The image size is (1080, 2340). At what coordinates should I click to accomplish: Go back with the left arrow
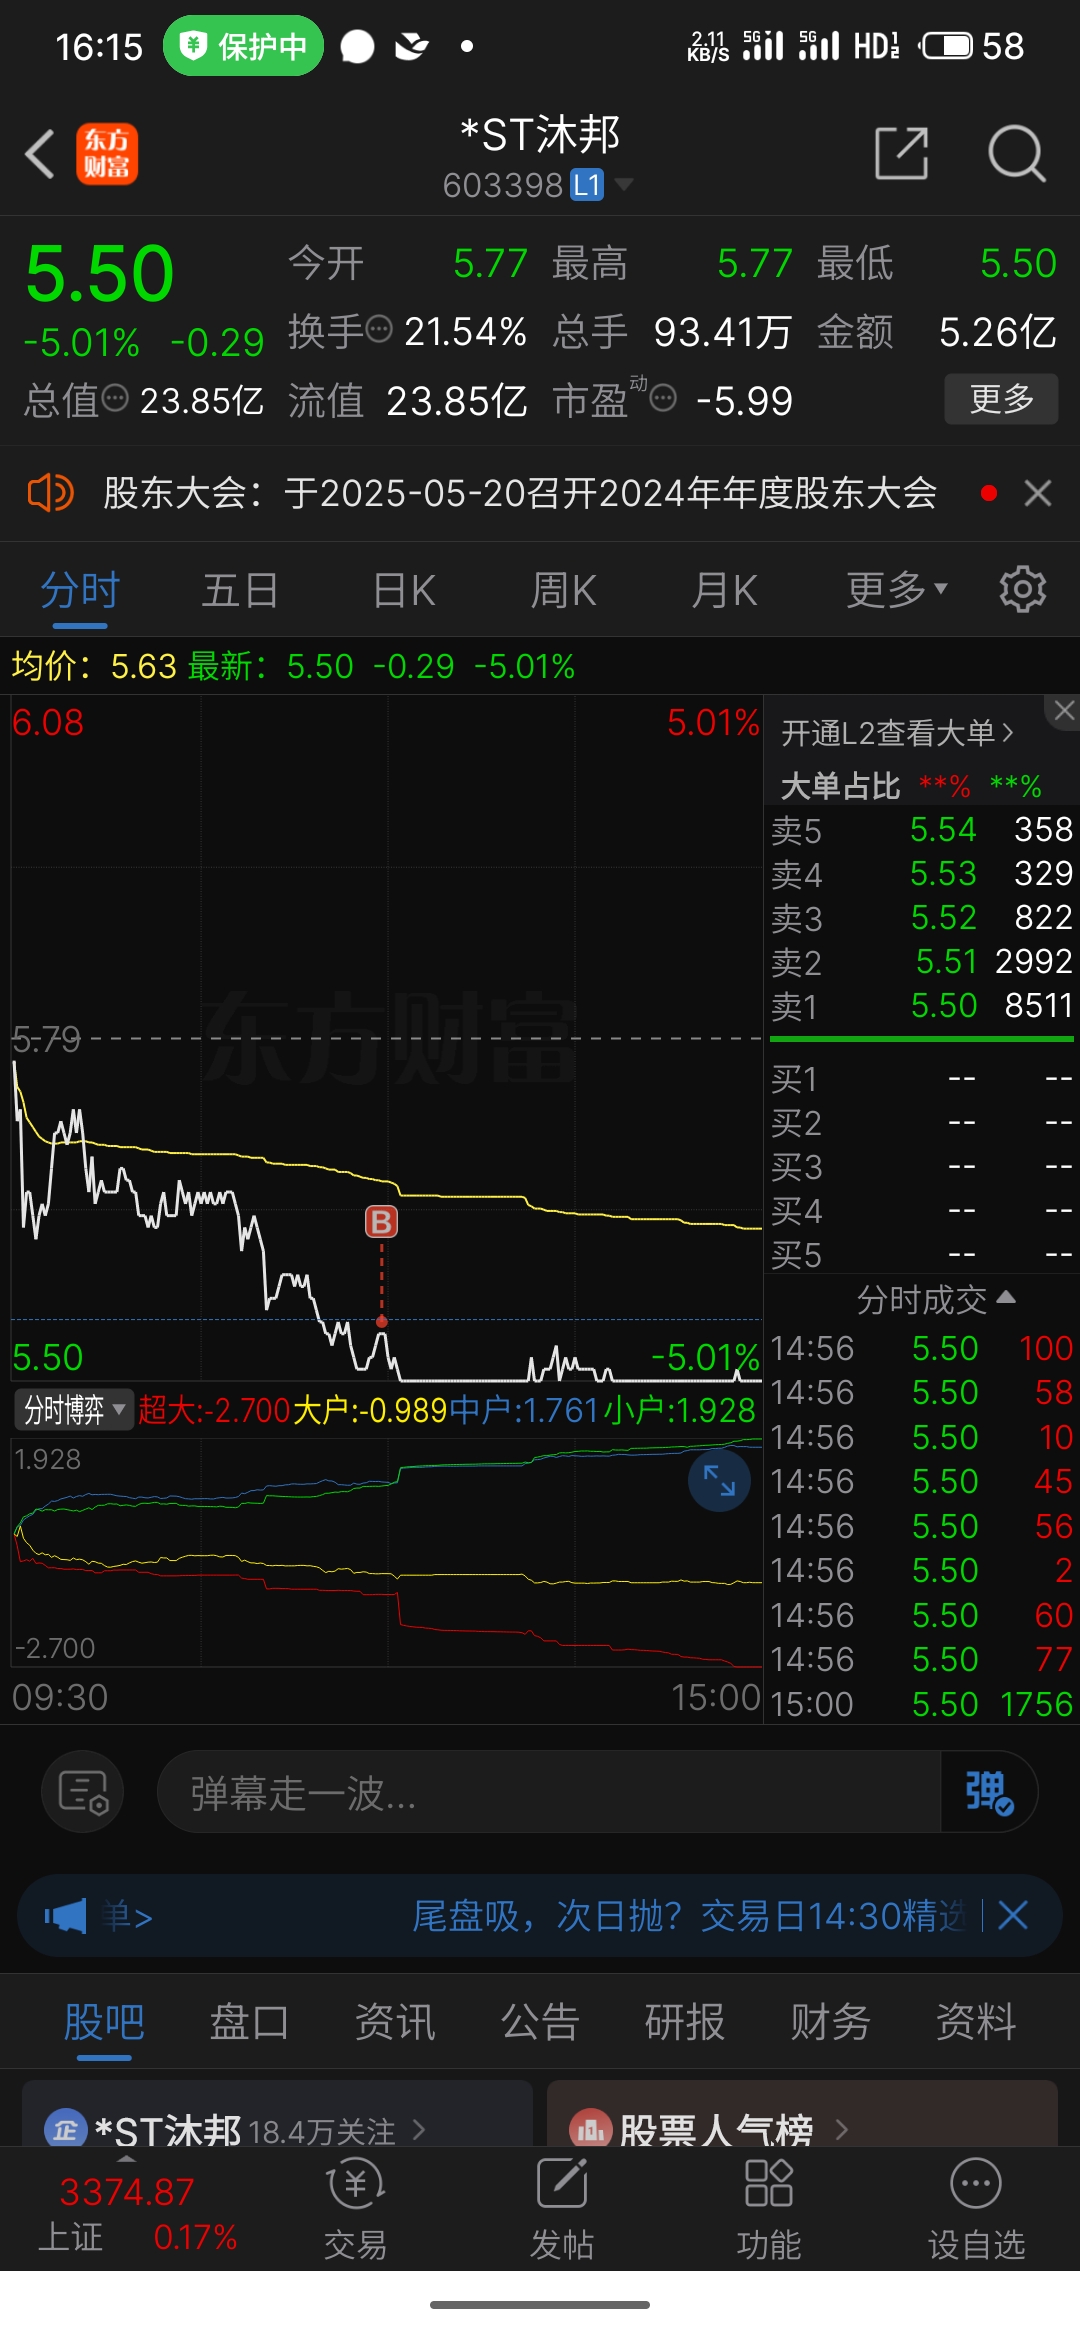(x=40, y=154)
